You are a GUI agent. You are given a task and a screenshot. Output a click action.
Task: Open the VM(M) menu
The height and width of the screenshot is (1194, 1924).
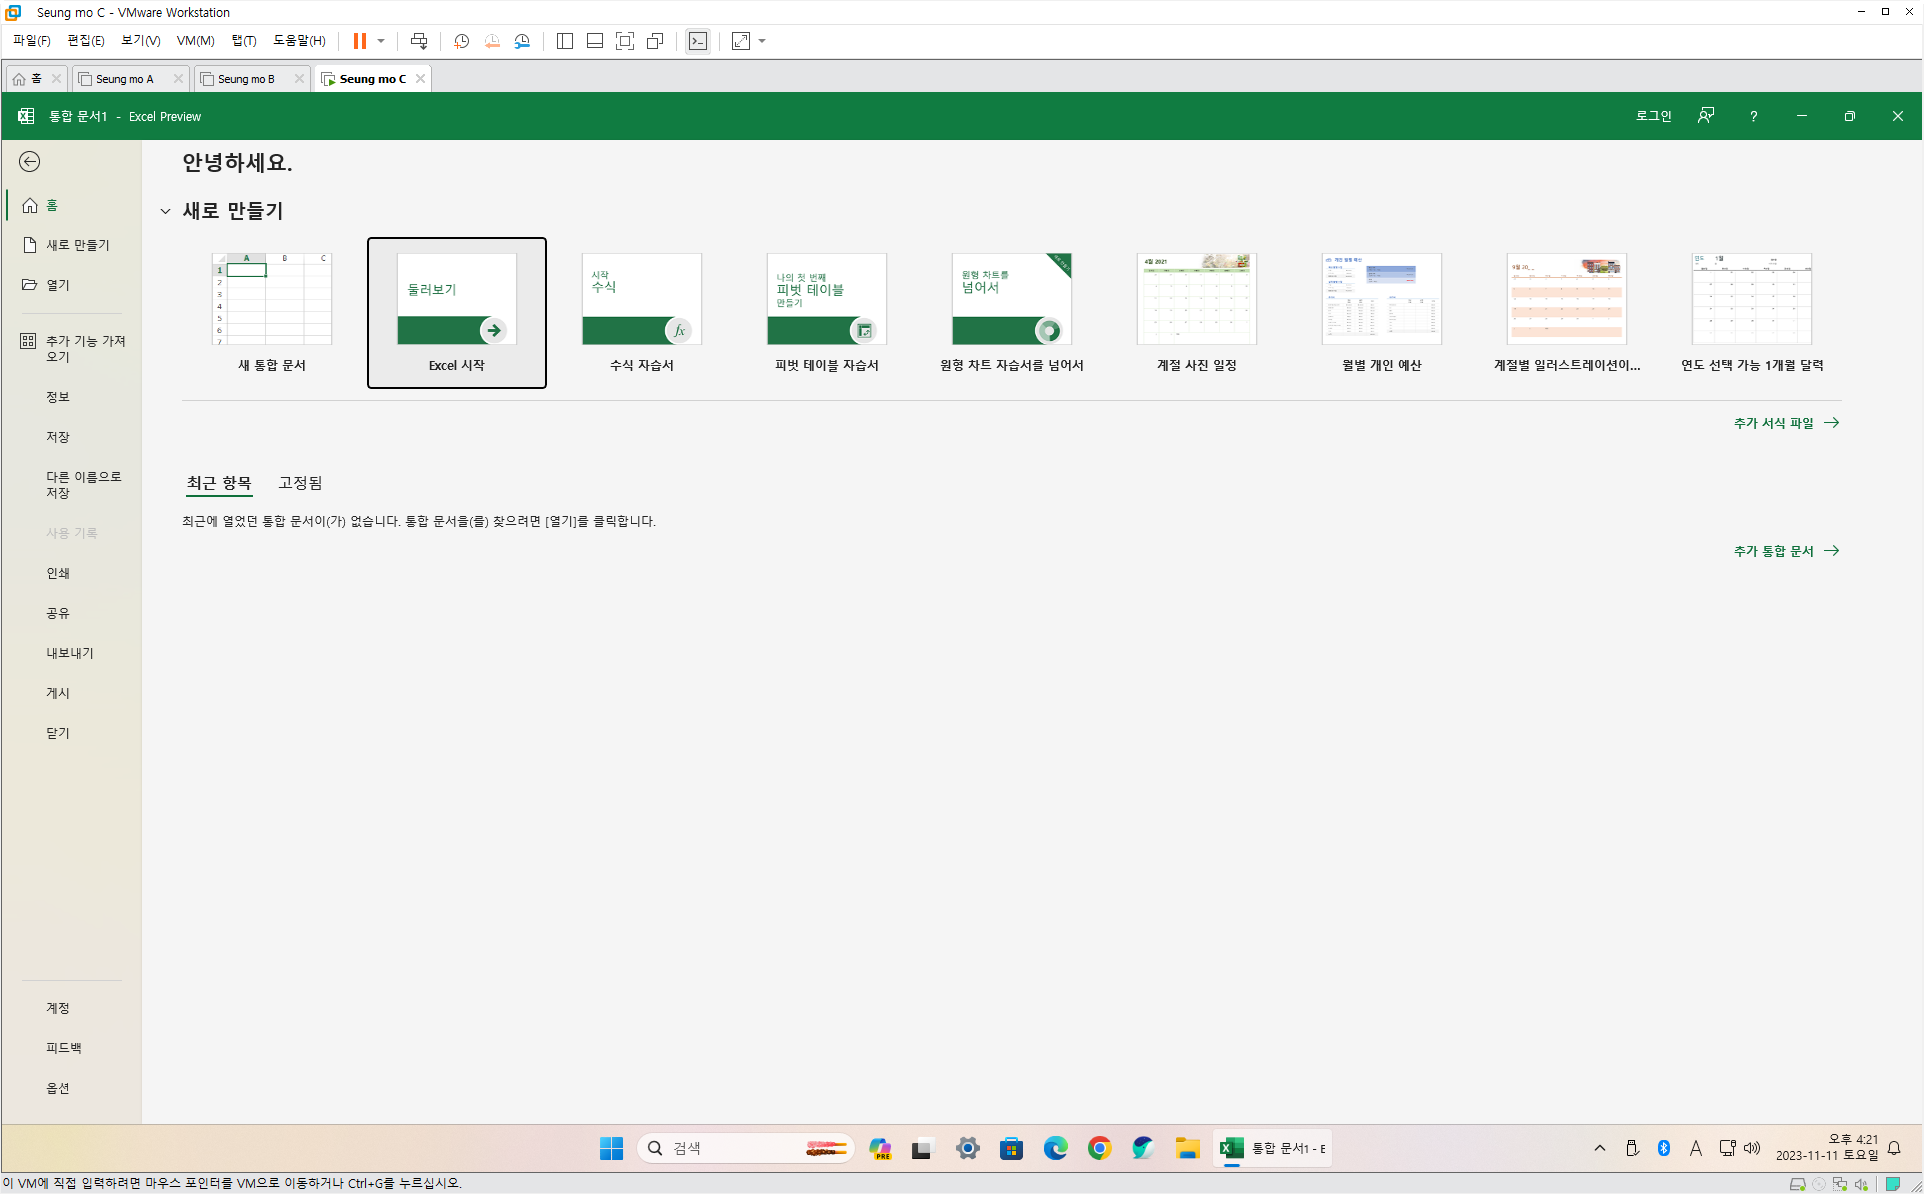click(x=195, y=41)
